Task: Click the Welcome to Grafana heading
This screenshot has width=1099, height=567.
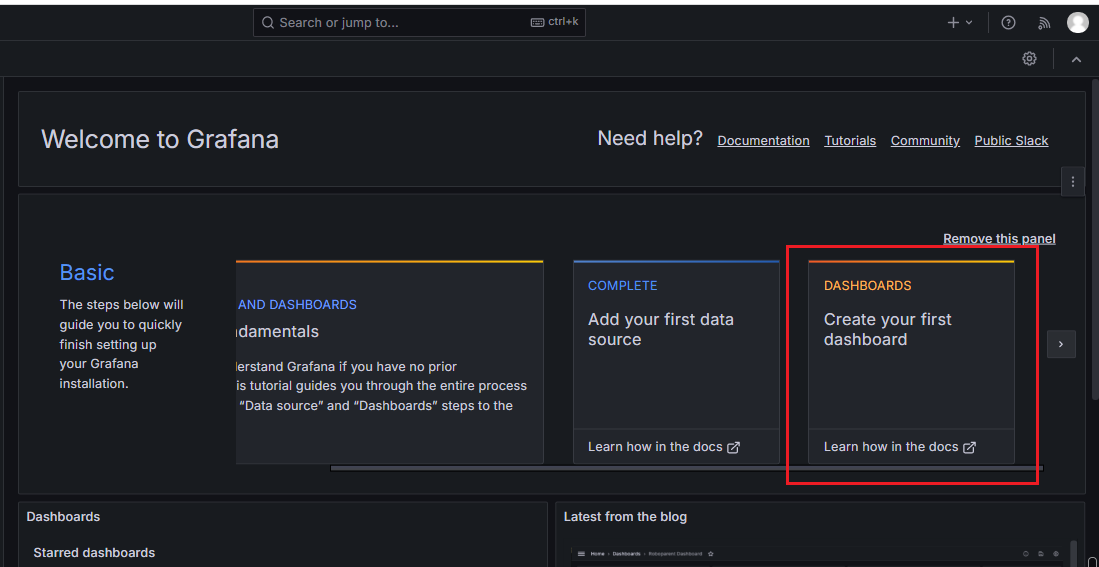Action: click(x=160, y=139)
